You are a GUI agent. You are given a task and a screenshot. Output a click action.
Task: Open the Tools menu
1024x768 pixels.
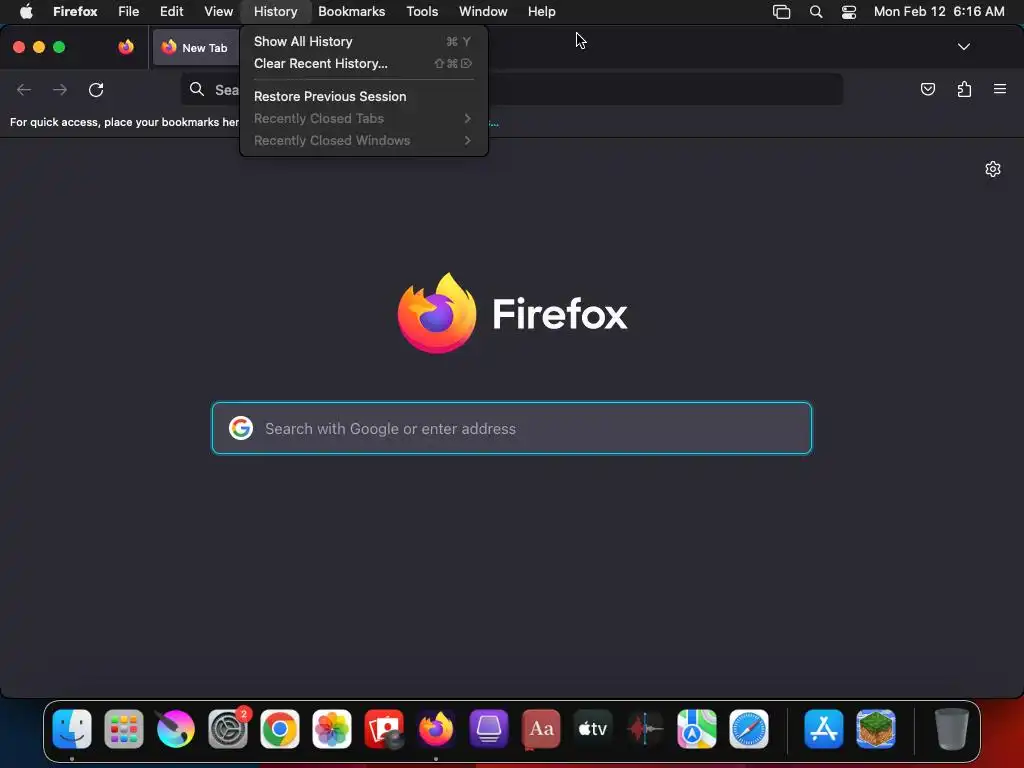coord(422,11)
